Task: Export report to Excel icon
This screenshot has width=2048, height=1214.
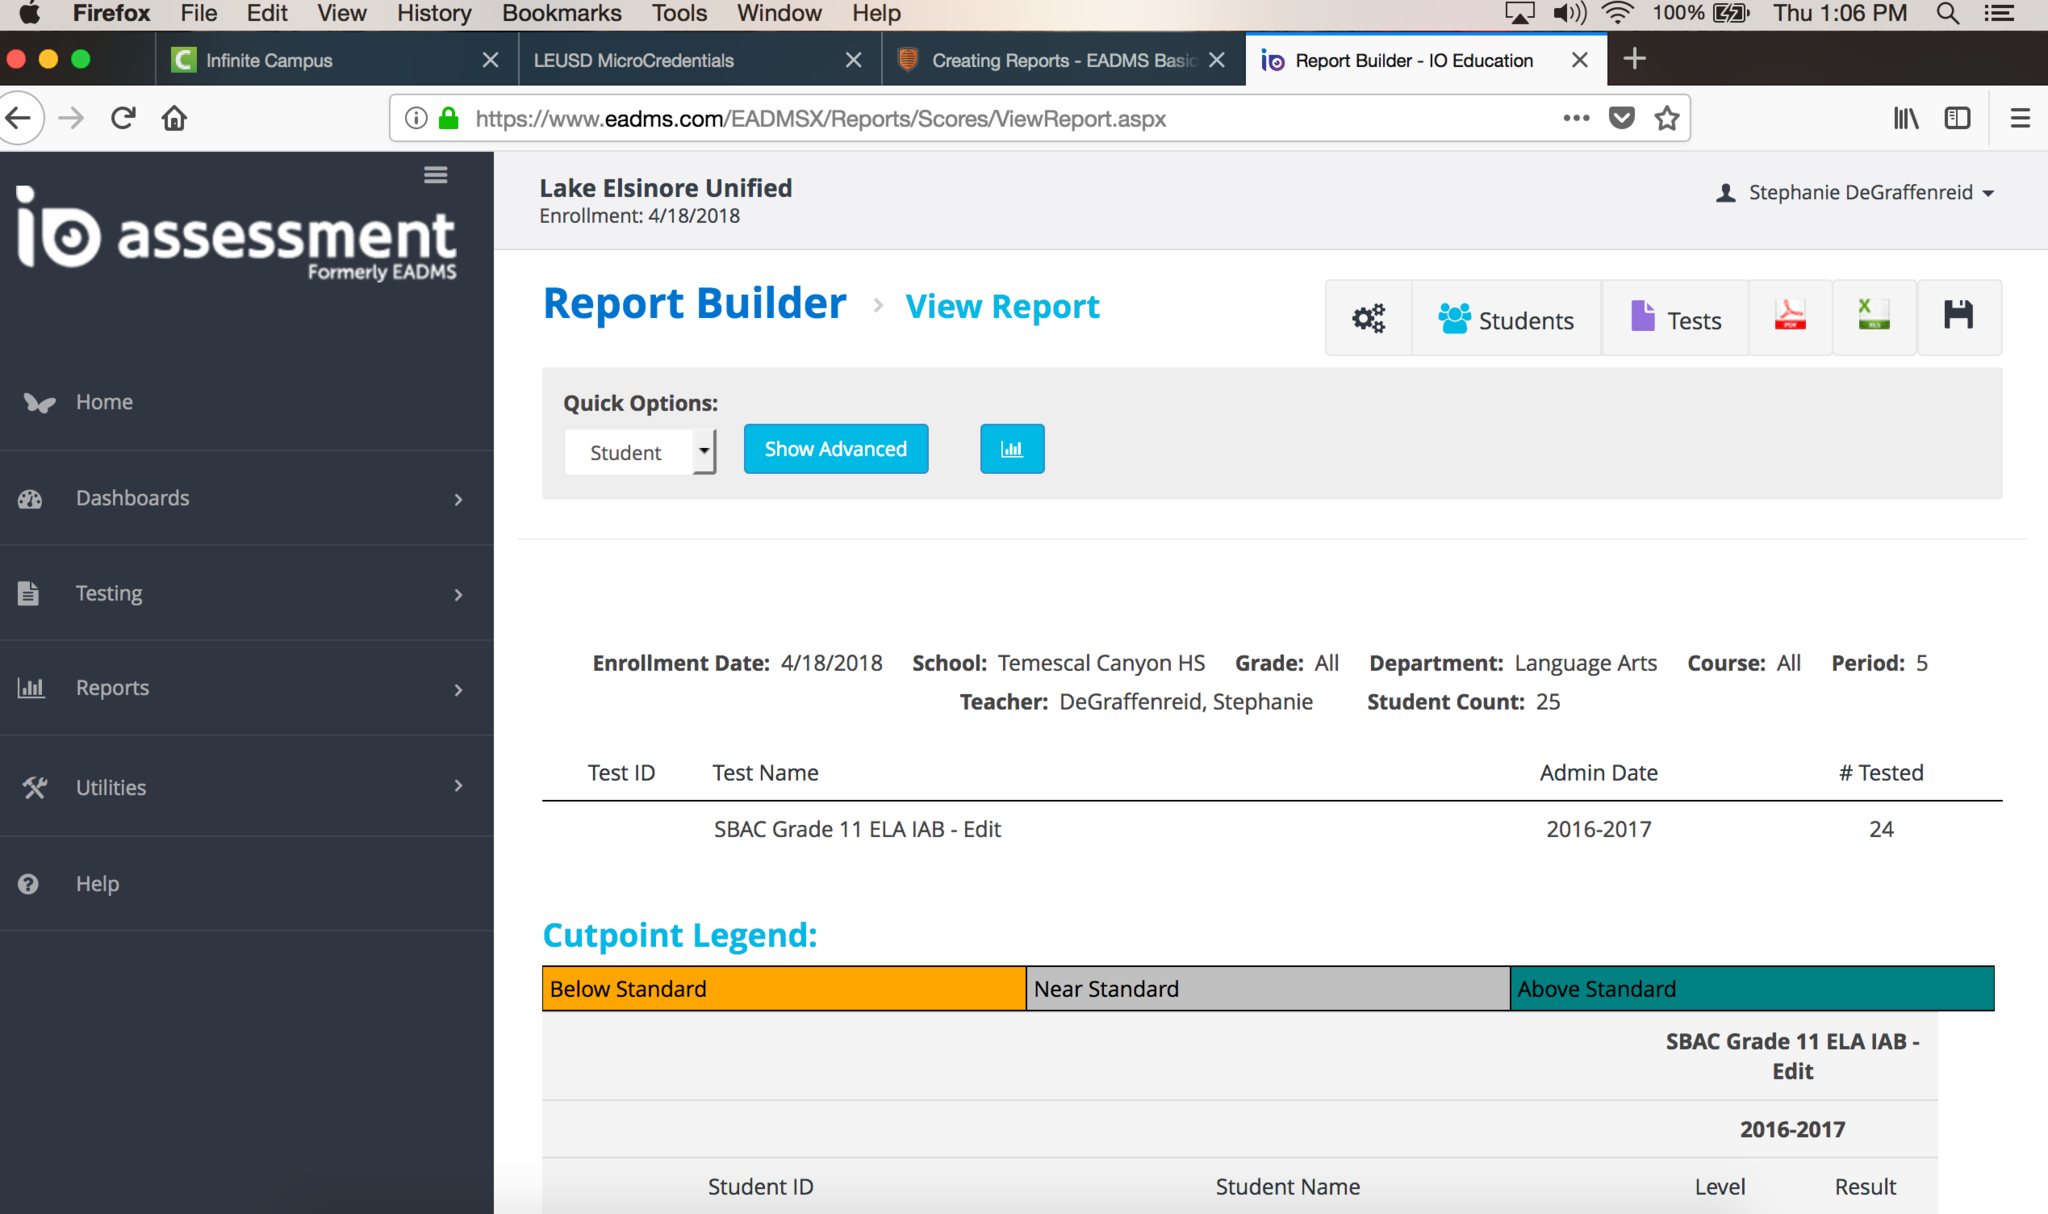Action: click(x=1873, y=316)
